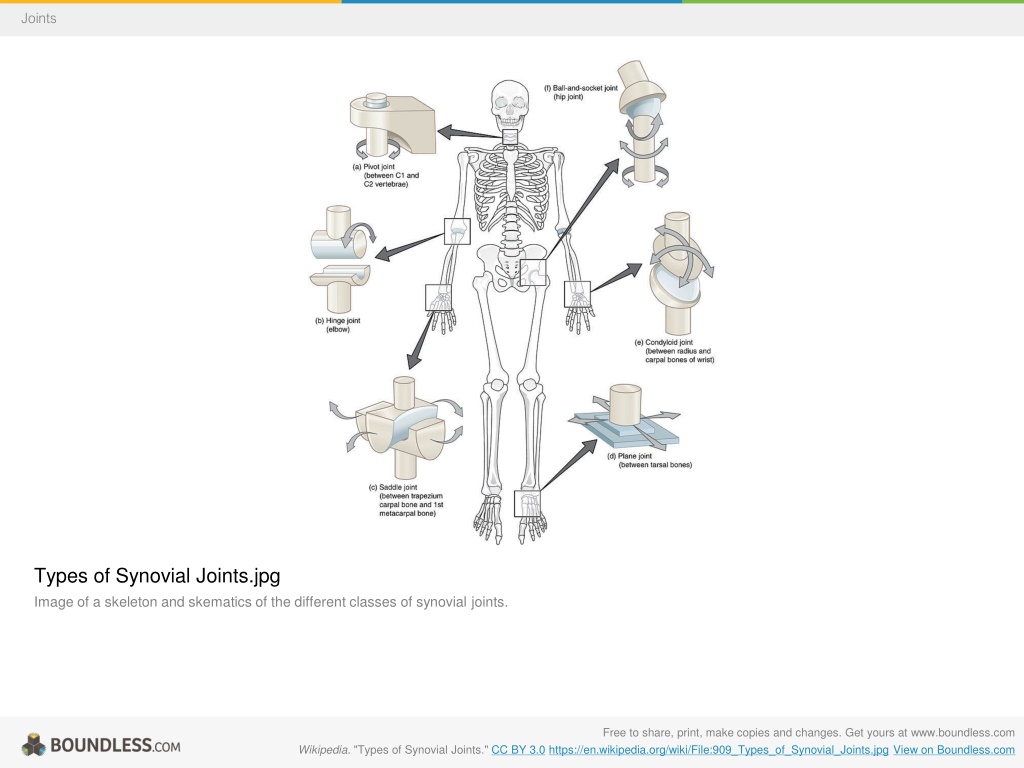Click the Wikipedia citation source text

pyautogui.click(x=393, y=750)
